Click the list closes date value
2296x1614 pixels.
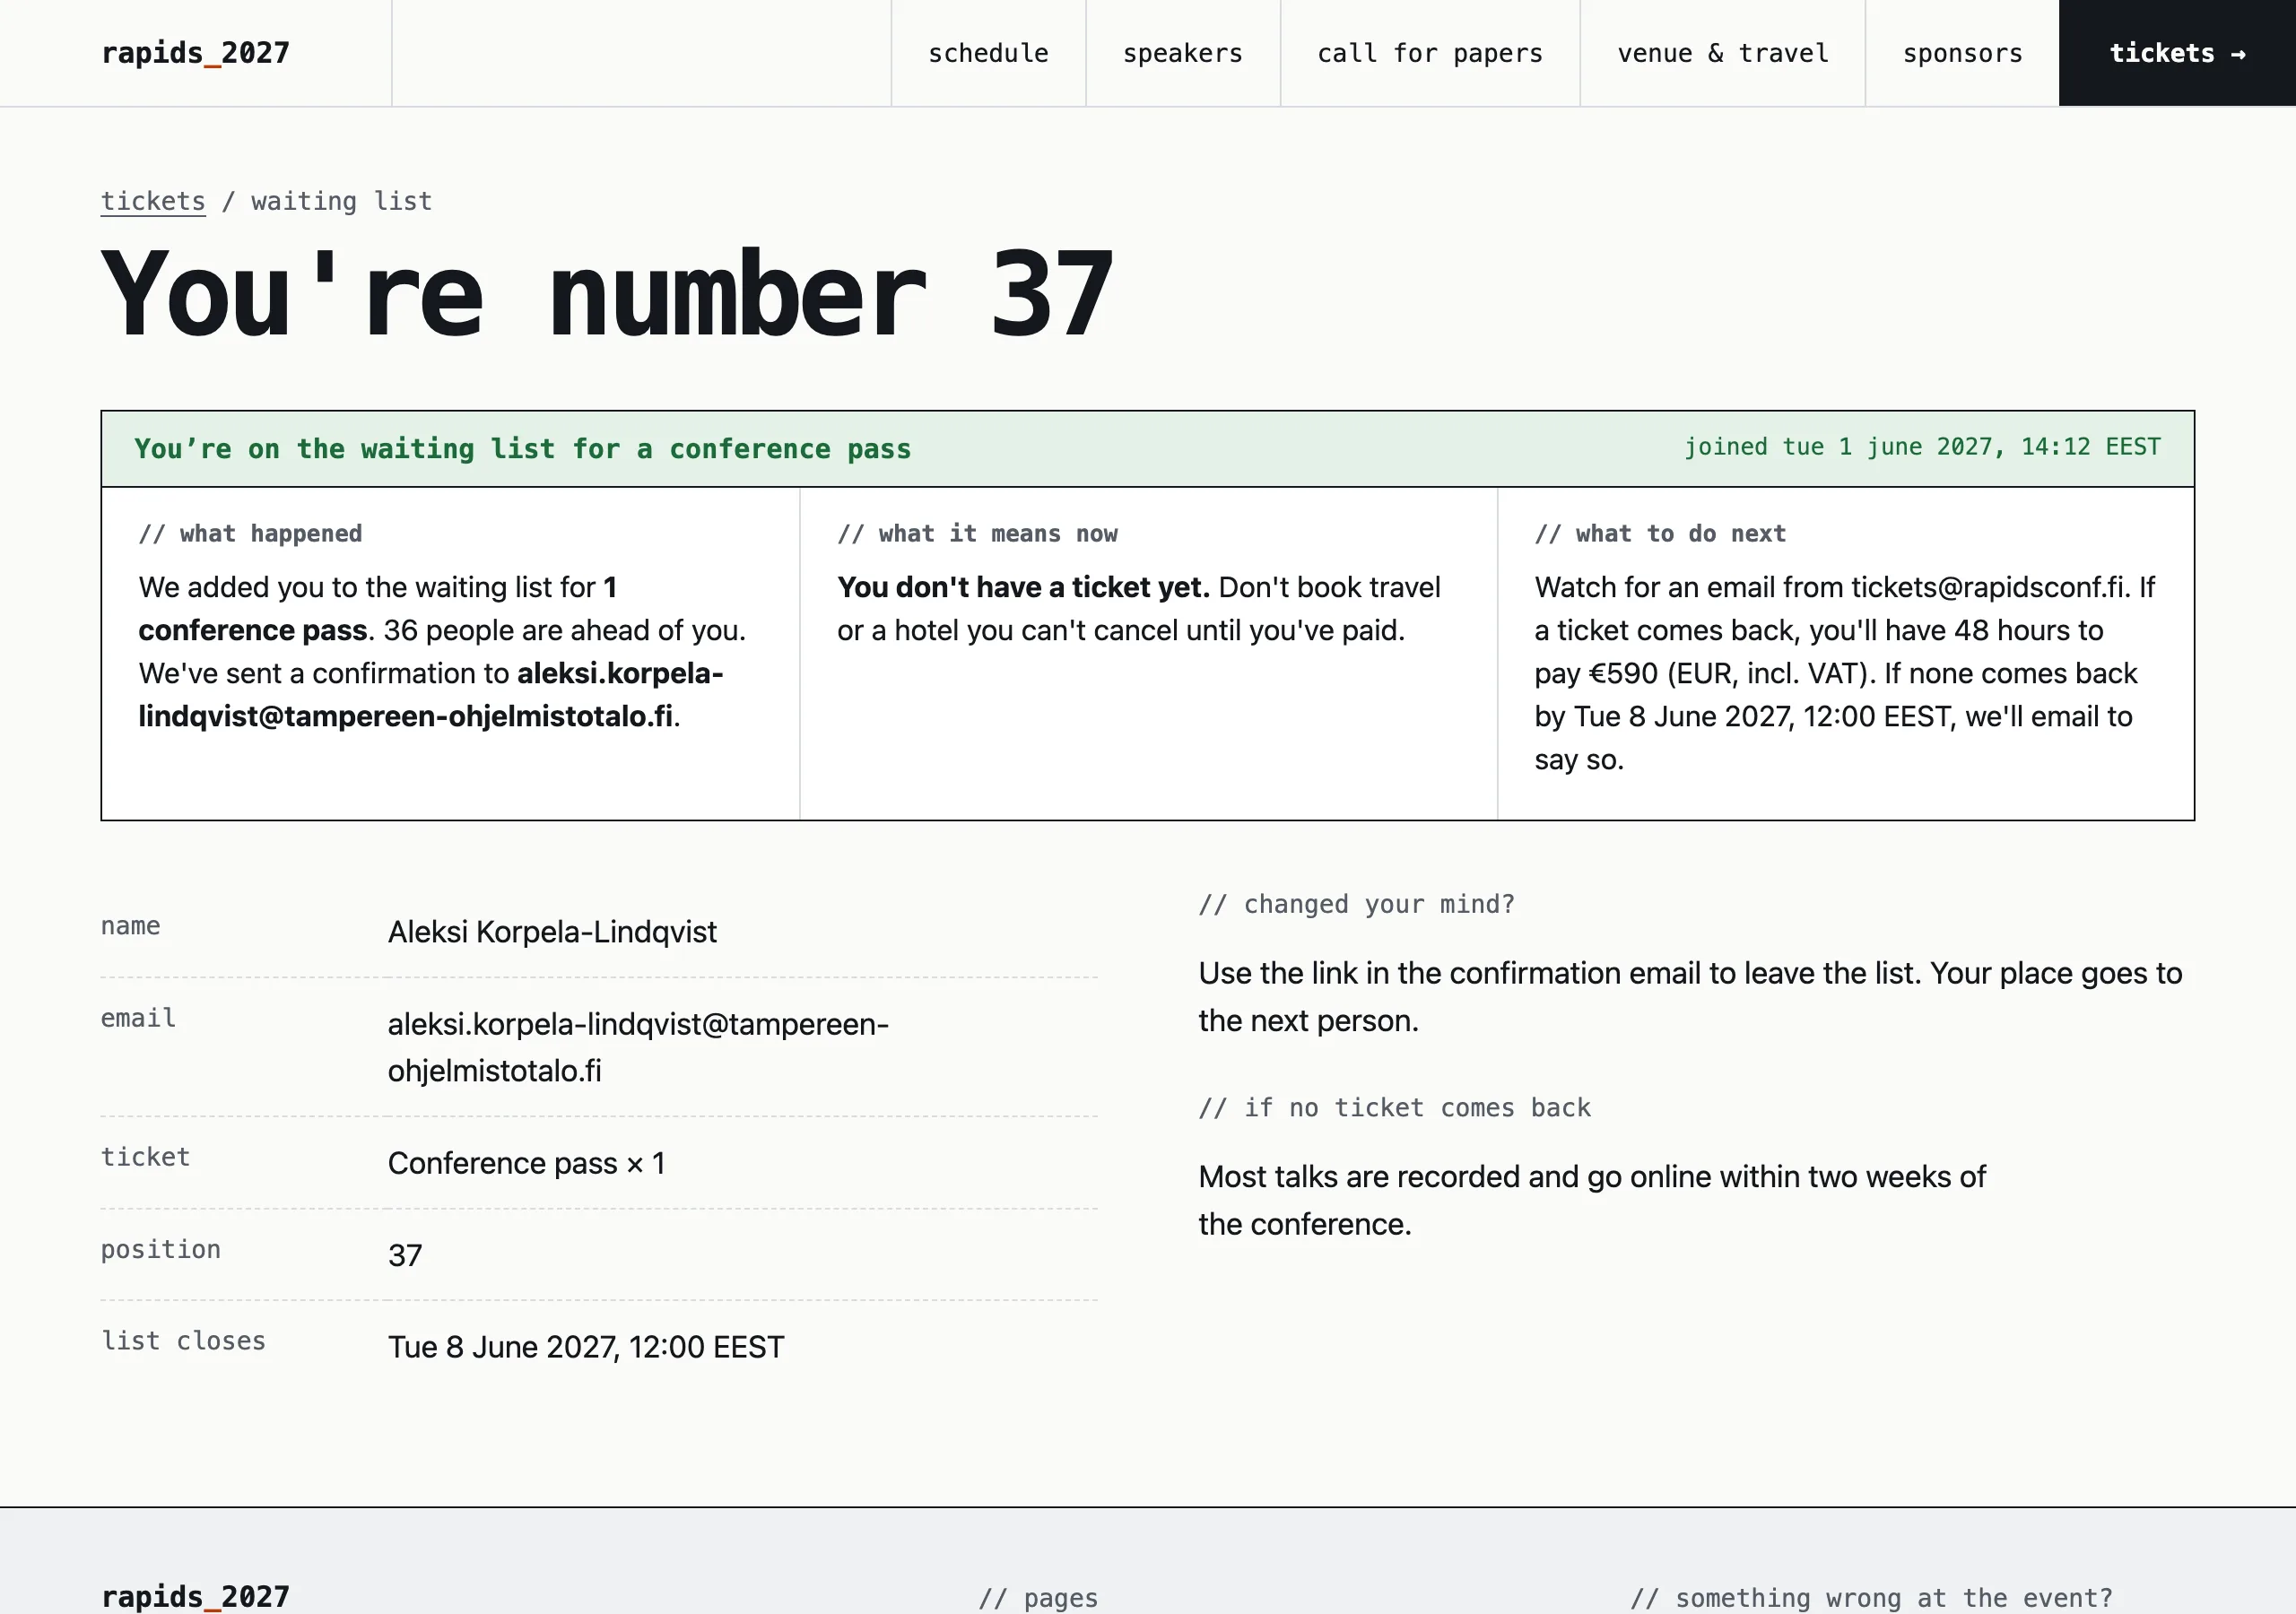click(586, 1347)
